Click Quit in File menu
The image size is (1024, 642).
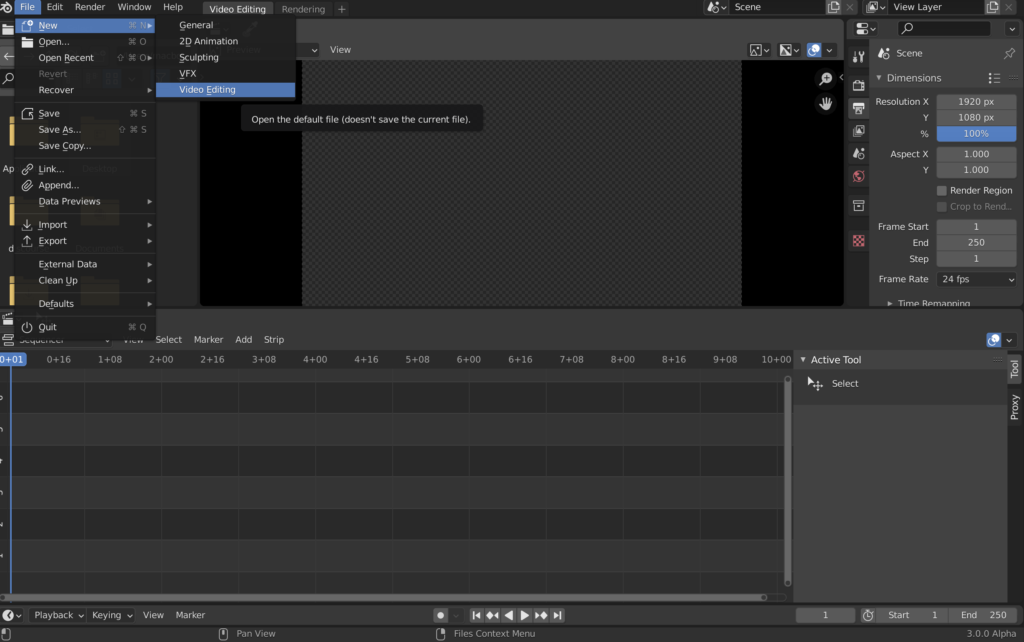point(85,327)
